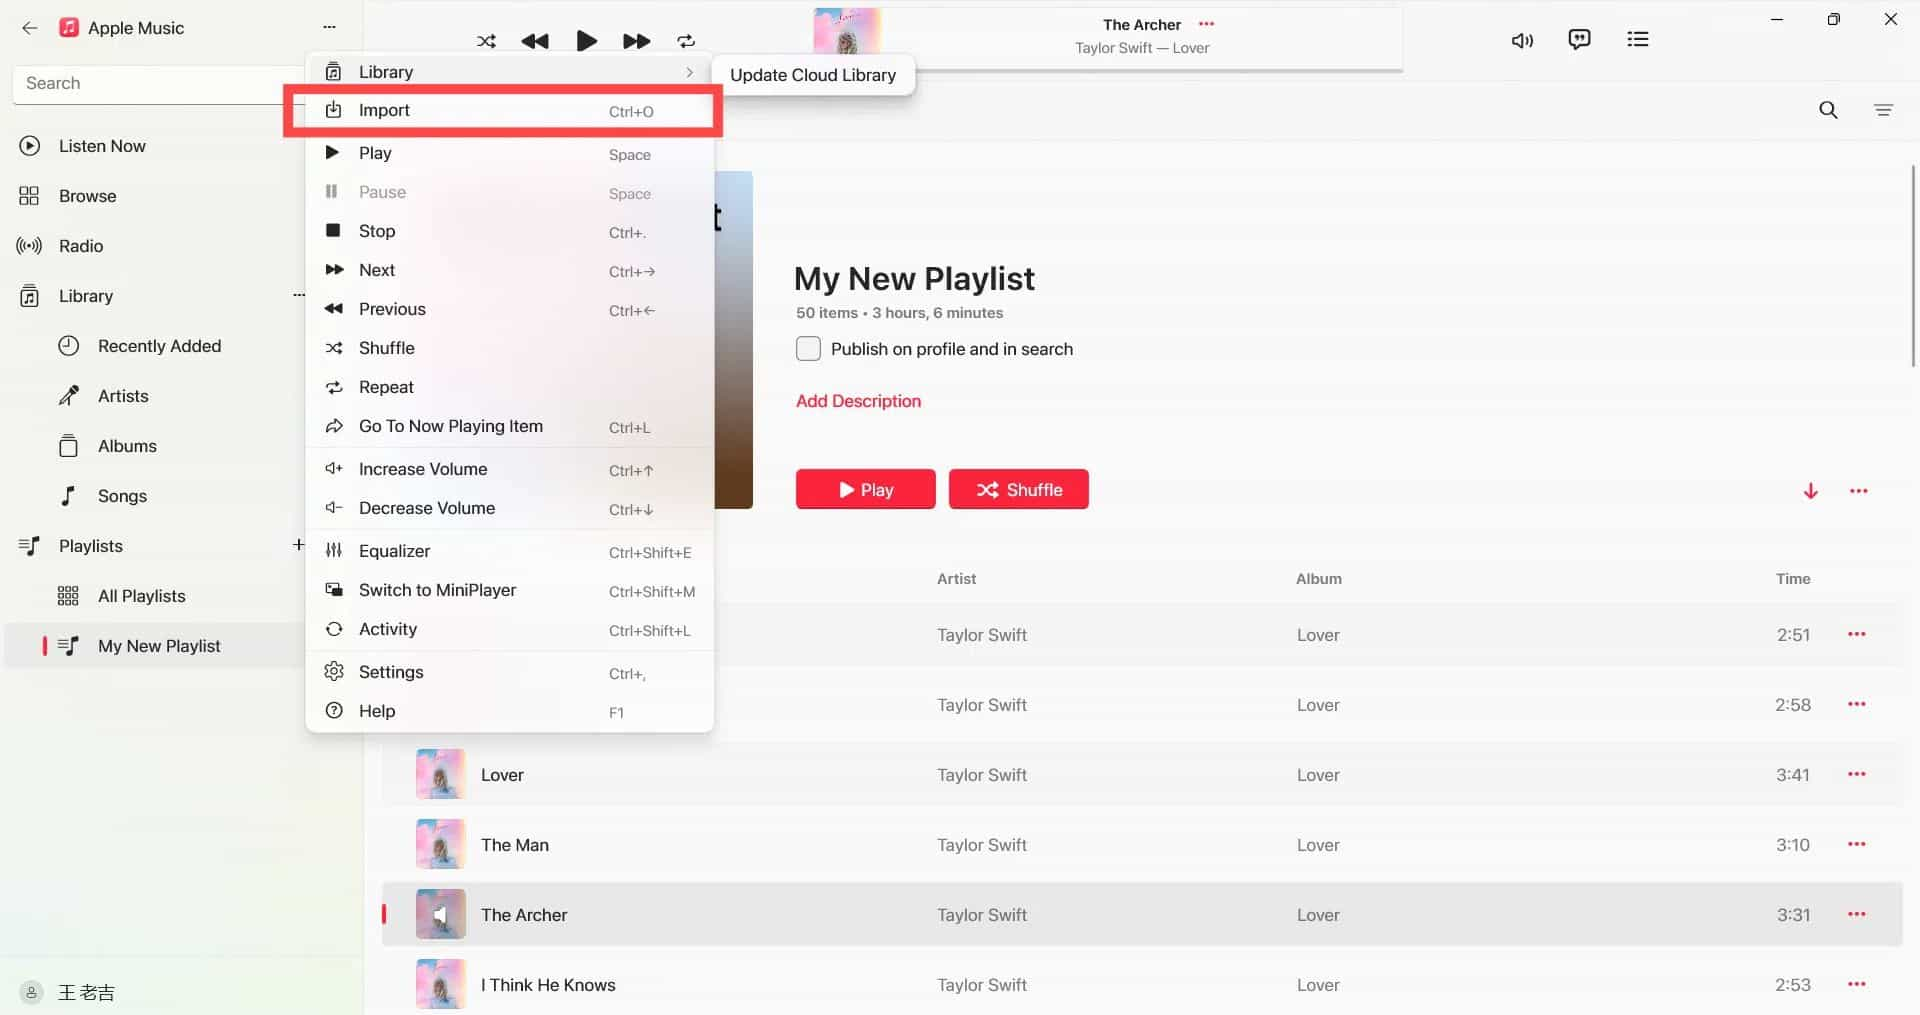Click the vertical scrollbar on the right
This screenshot has height=1015, width=1920.
1912,266
